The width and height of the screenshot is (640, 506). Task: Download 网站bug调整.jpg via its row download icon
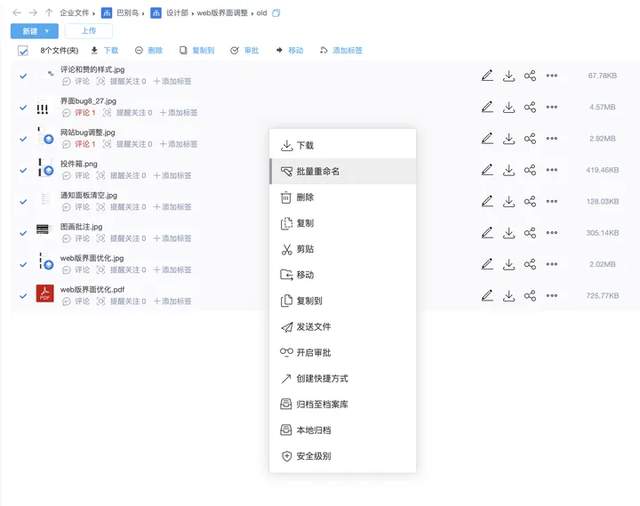pyautogui.click(x=509, y=138)
